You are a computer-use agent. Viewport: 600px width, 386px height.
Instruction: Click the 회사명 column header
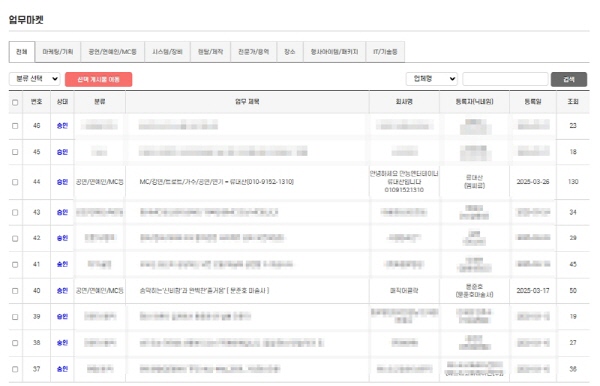[x=404, y=102]
